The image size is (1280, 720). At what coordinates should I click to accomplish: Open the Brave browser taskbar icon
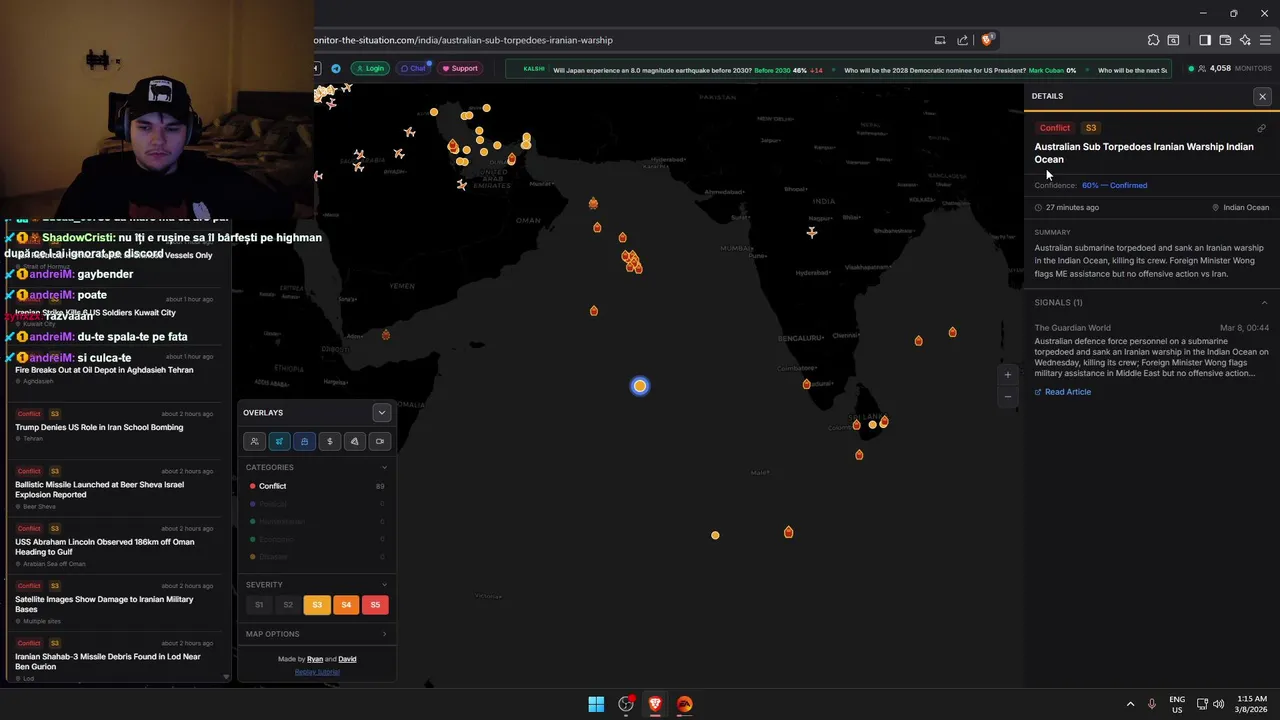pos(655,704)
